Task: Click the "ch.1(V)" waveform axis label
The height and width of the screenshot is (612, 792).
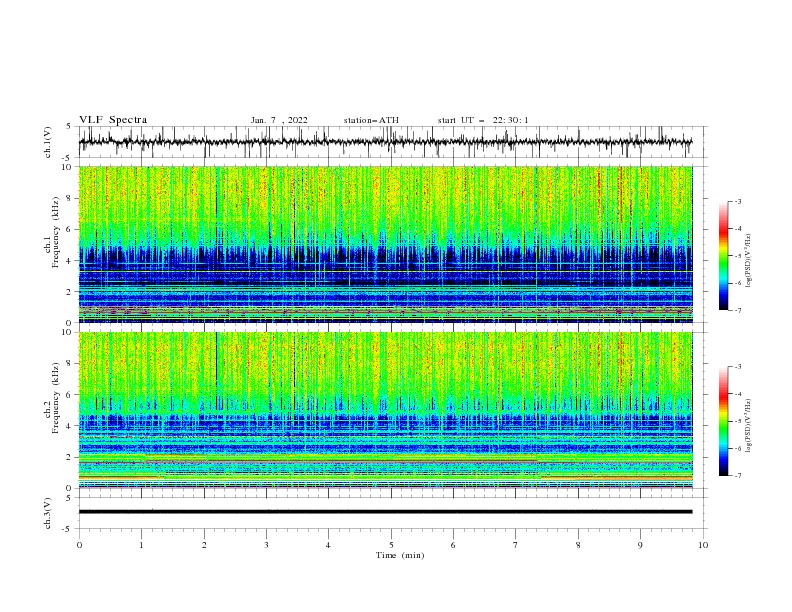Action: pos(48,142)
